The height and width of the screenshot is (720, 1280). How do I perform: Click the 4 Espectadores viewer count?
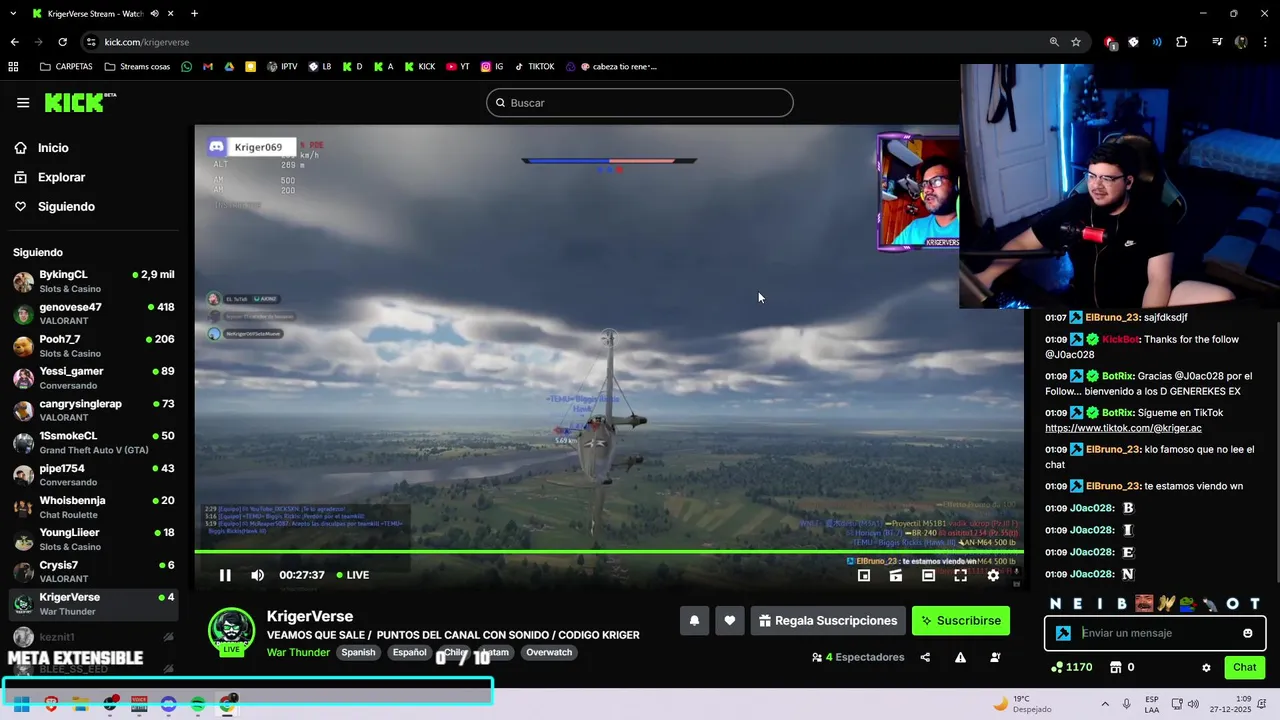[858, 657]
